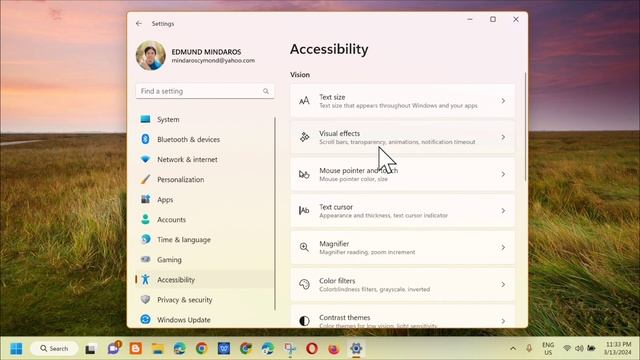The width and height of the screenshot is (640, 360).
Task: Open the Gaming settings category
Action: tap(205, 259)
